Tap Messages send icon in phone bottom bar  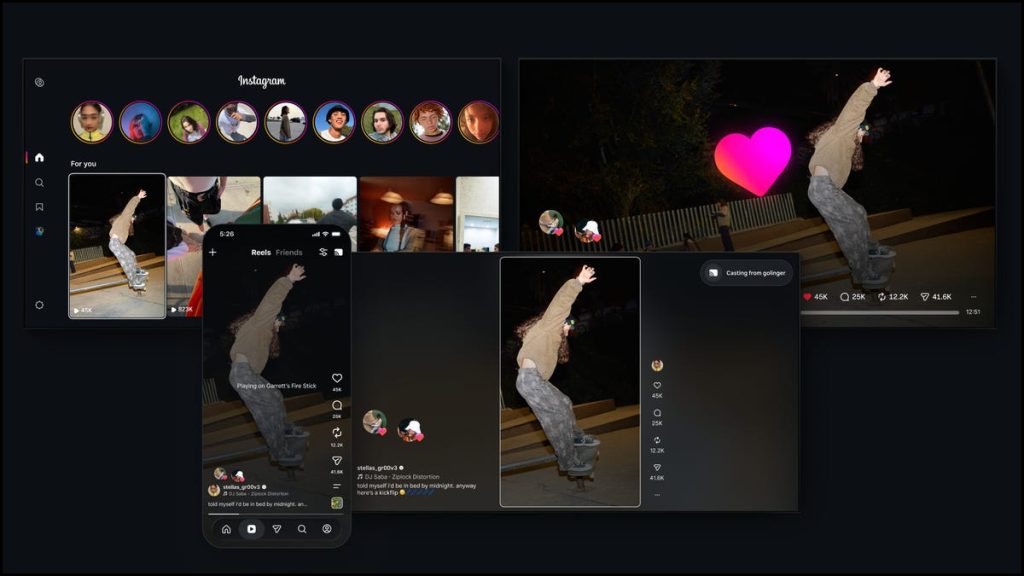tap(277, 529)
